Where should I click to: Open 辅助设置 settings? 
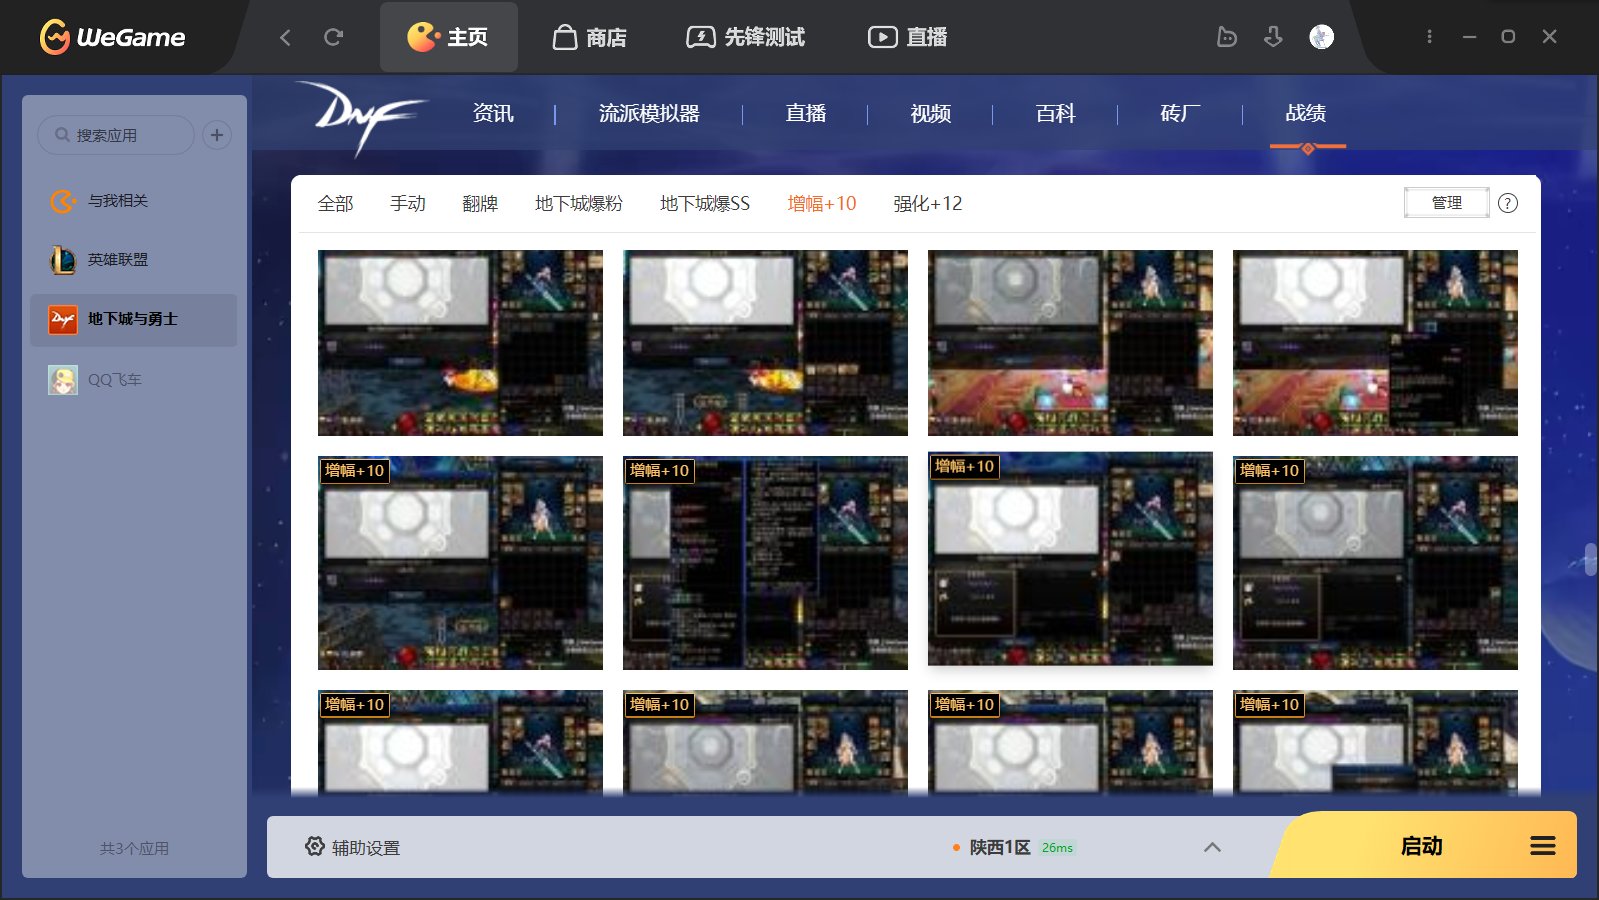pyautogui.click(x=352, y=847)
